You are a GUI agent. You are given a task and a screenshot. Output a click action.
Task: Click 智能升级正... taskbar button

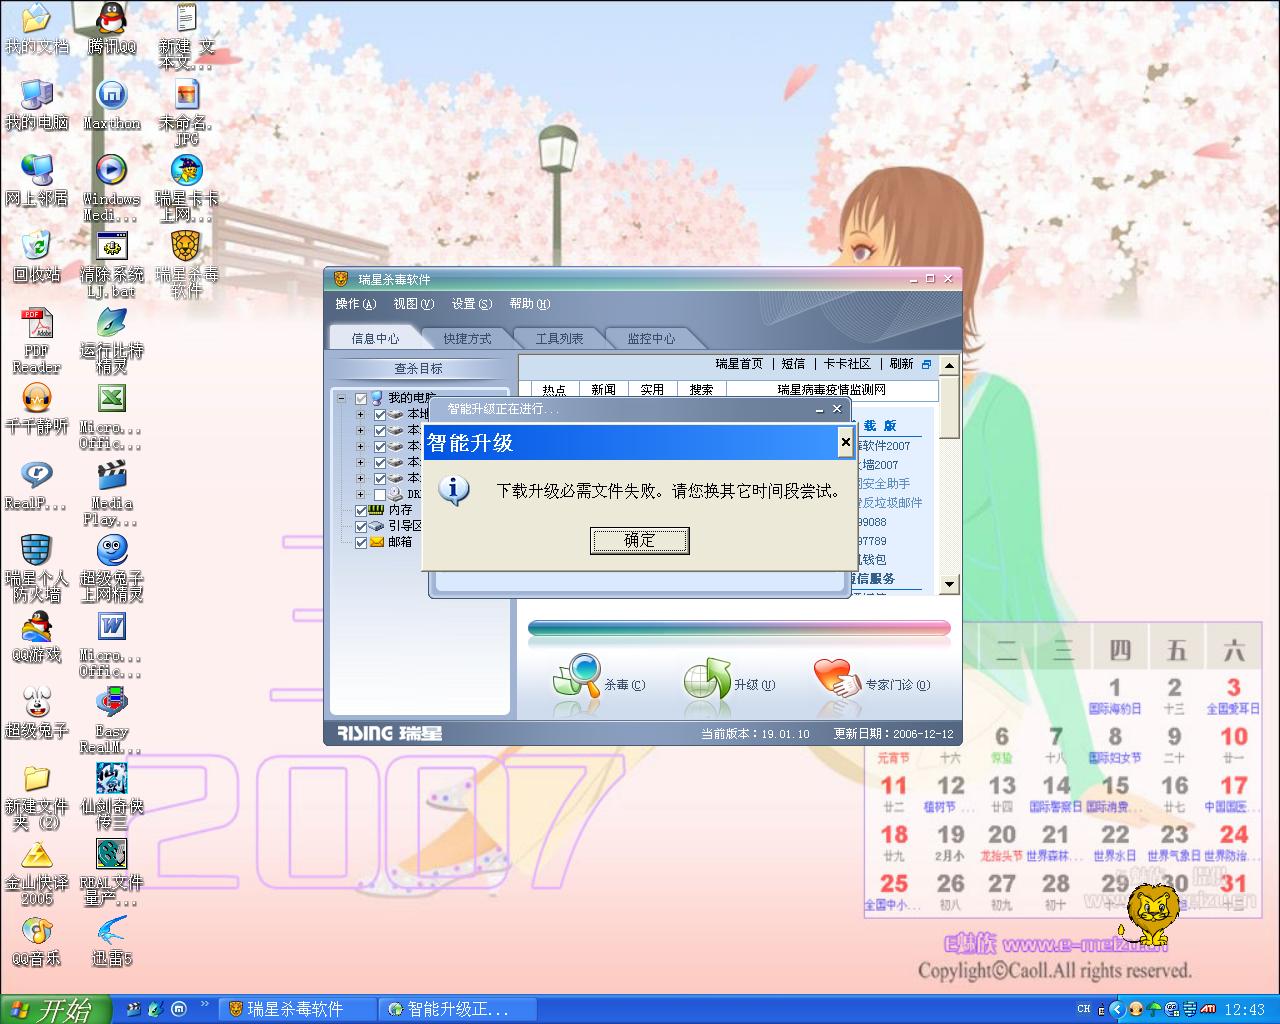(x=458, y=1009)
